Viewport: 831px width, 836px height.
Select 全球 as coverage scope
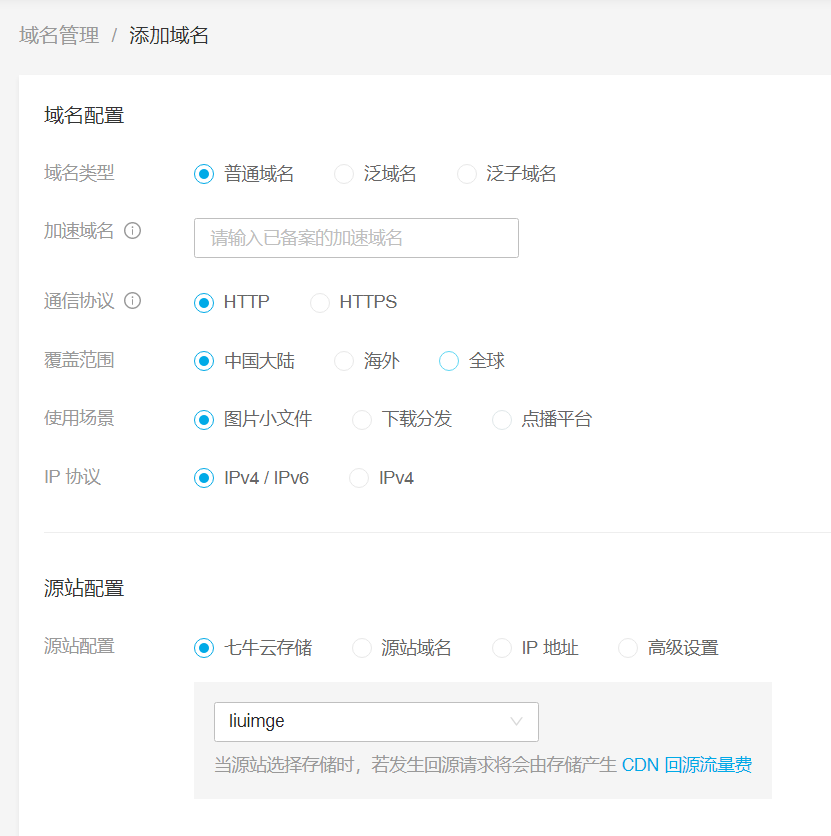point(448,361)
